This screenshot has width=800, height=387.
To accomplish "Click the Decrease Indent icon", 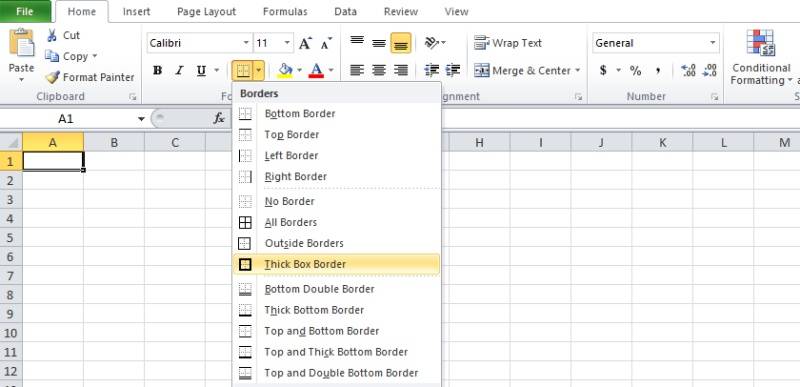I will pyautogui.click(x=432, y=70).
